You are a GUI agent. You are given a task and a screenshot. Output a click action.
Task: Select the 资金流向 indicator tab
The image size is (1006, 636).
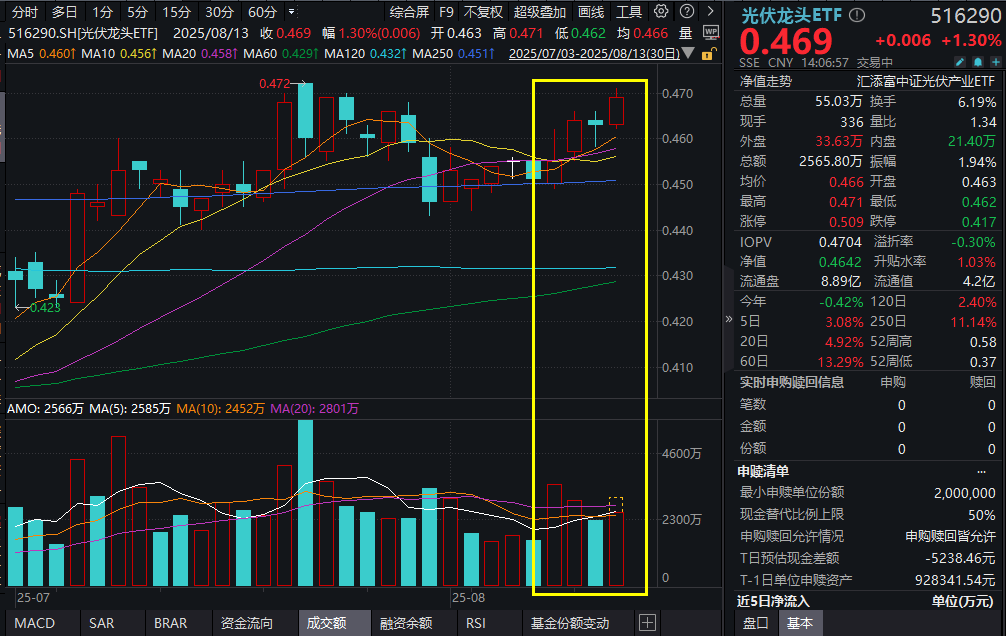(247, 623)
